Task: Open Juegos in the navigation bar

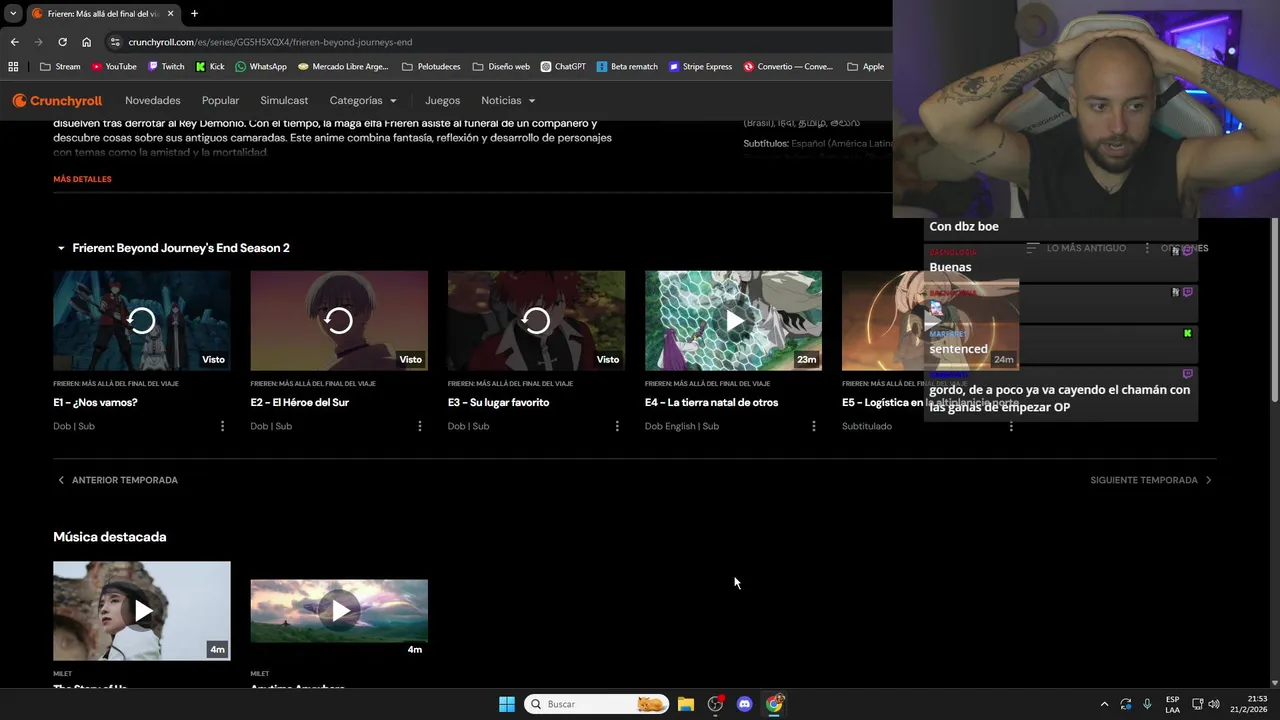Action: tap(442, 101)
